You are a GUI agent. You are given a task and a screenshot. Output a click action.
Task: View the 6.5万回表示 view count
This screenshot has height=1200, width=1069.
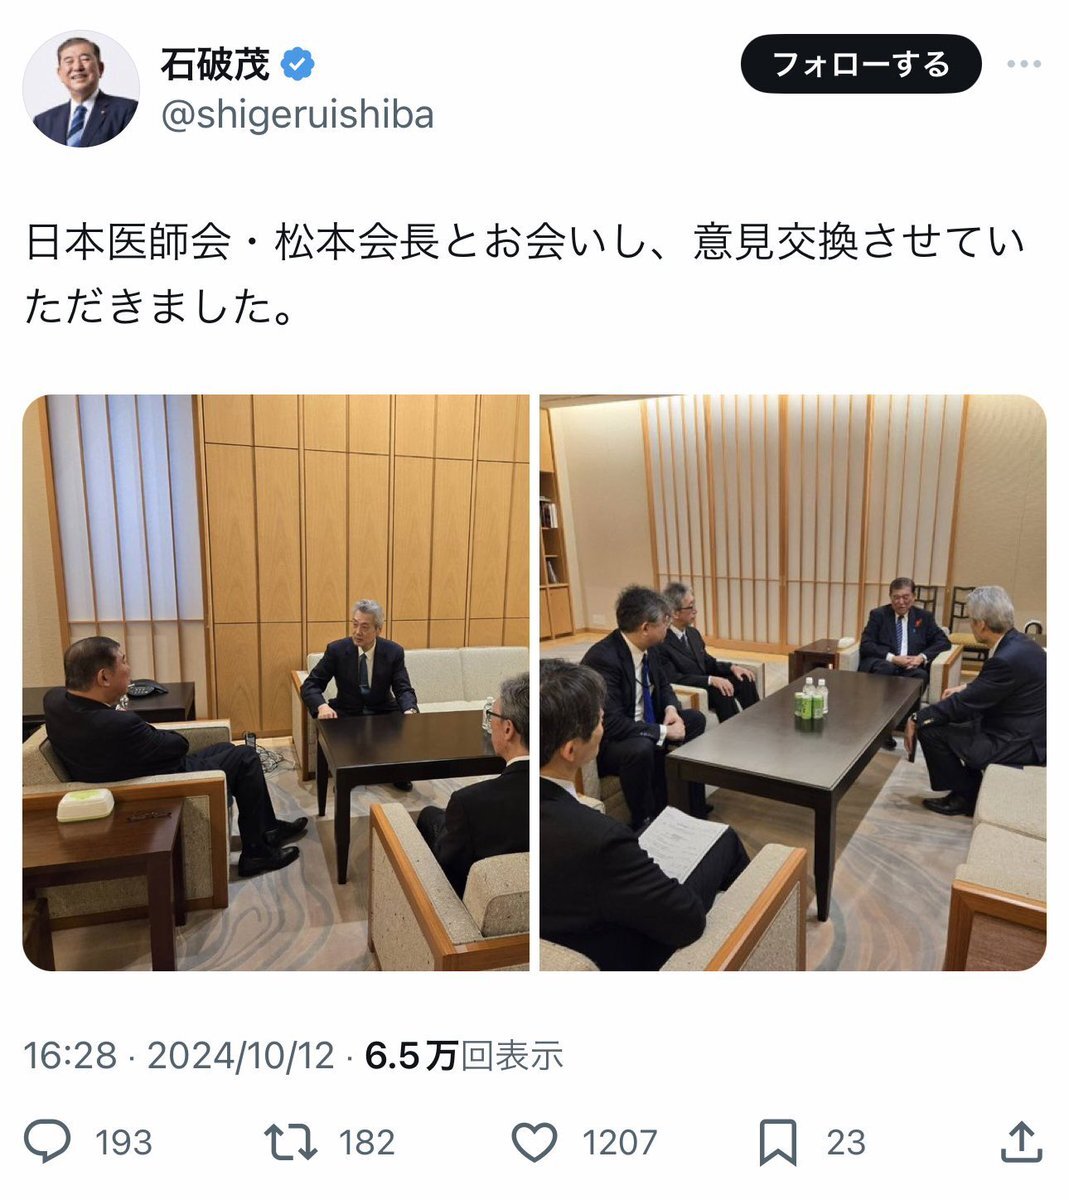[x=464, y=1055]
